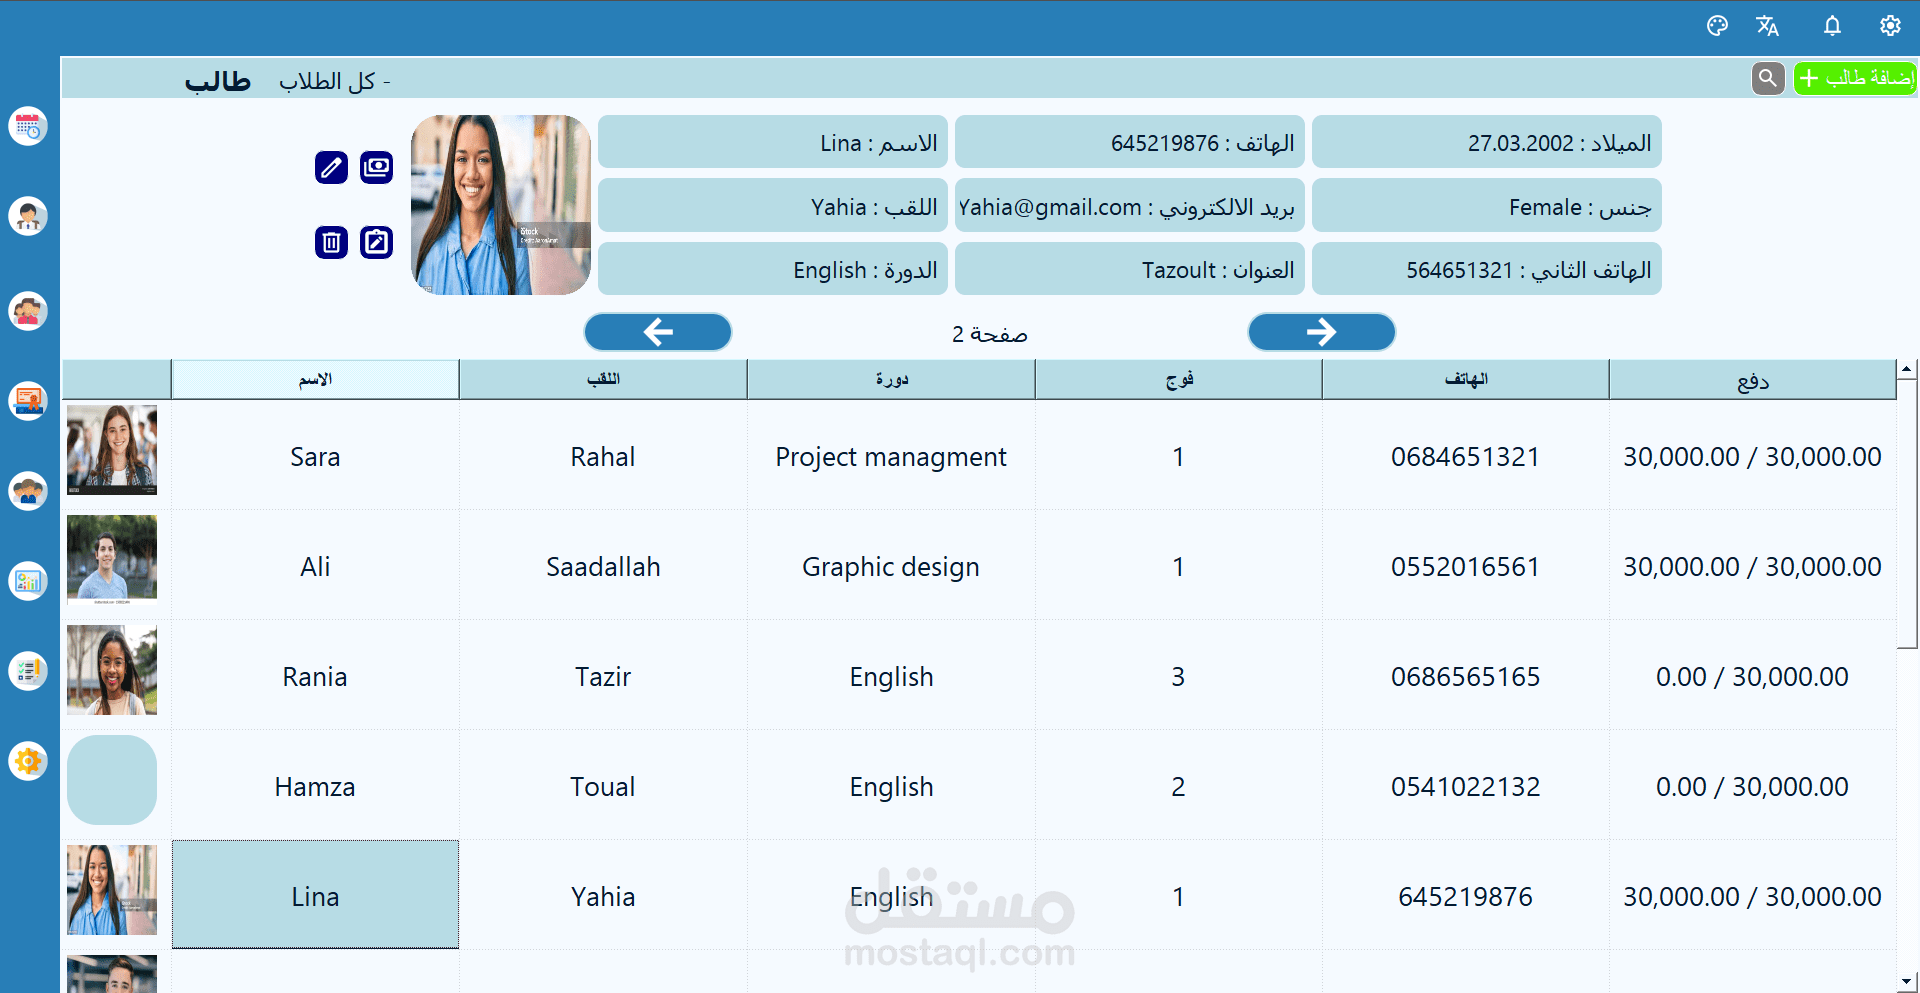Image resolution: width=1920 pixels, height=993 pixels.
Task: Click Rania's payment 0.00 / 30,000.00
Action: tap(1753, 676)
